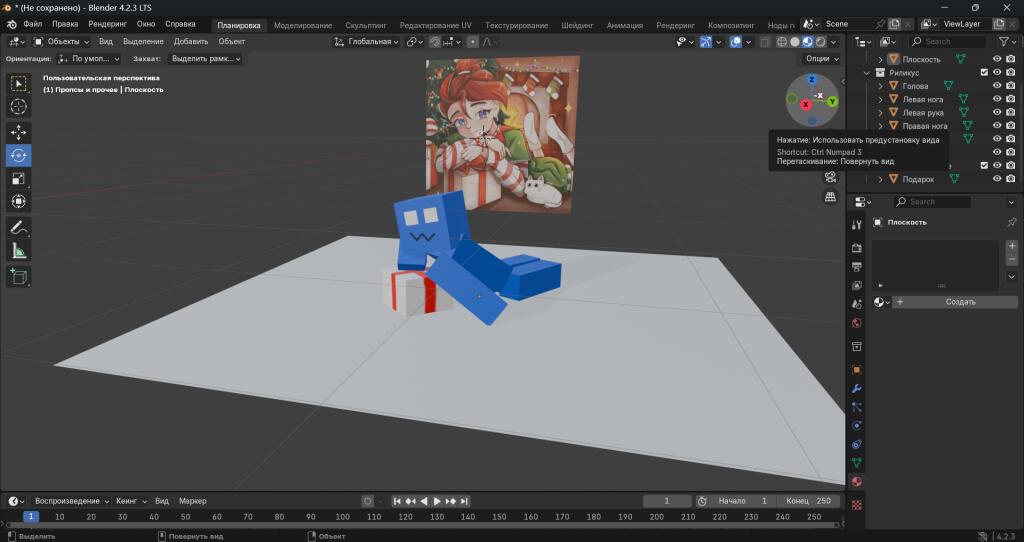This screenshot has width=1024, height=542.
Task: Select the Measure tool
Action: pyautogui.click(x=18, y=251)
